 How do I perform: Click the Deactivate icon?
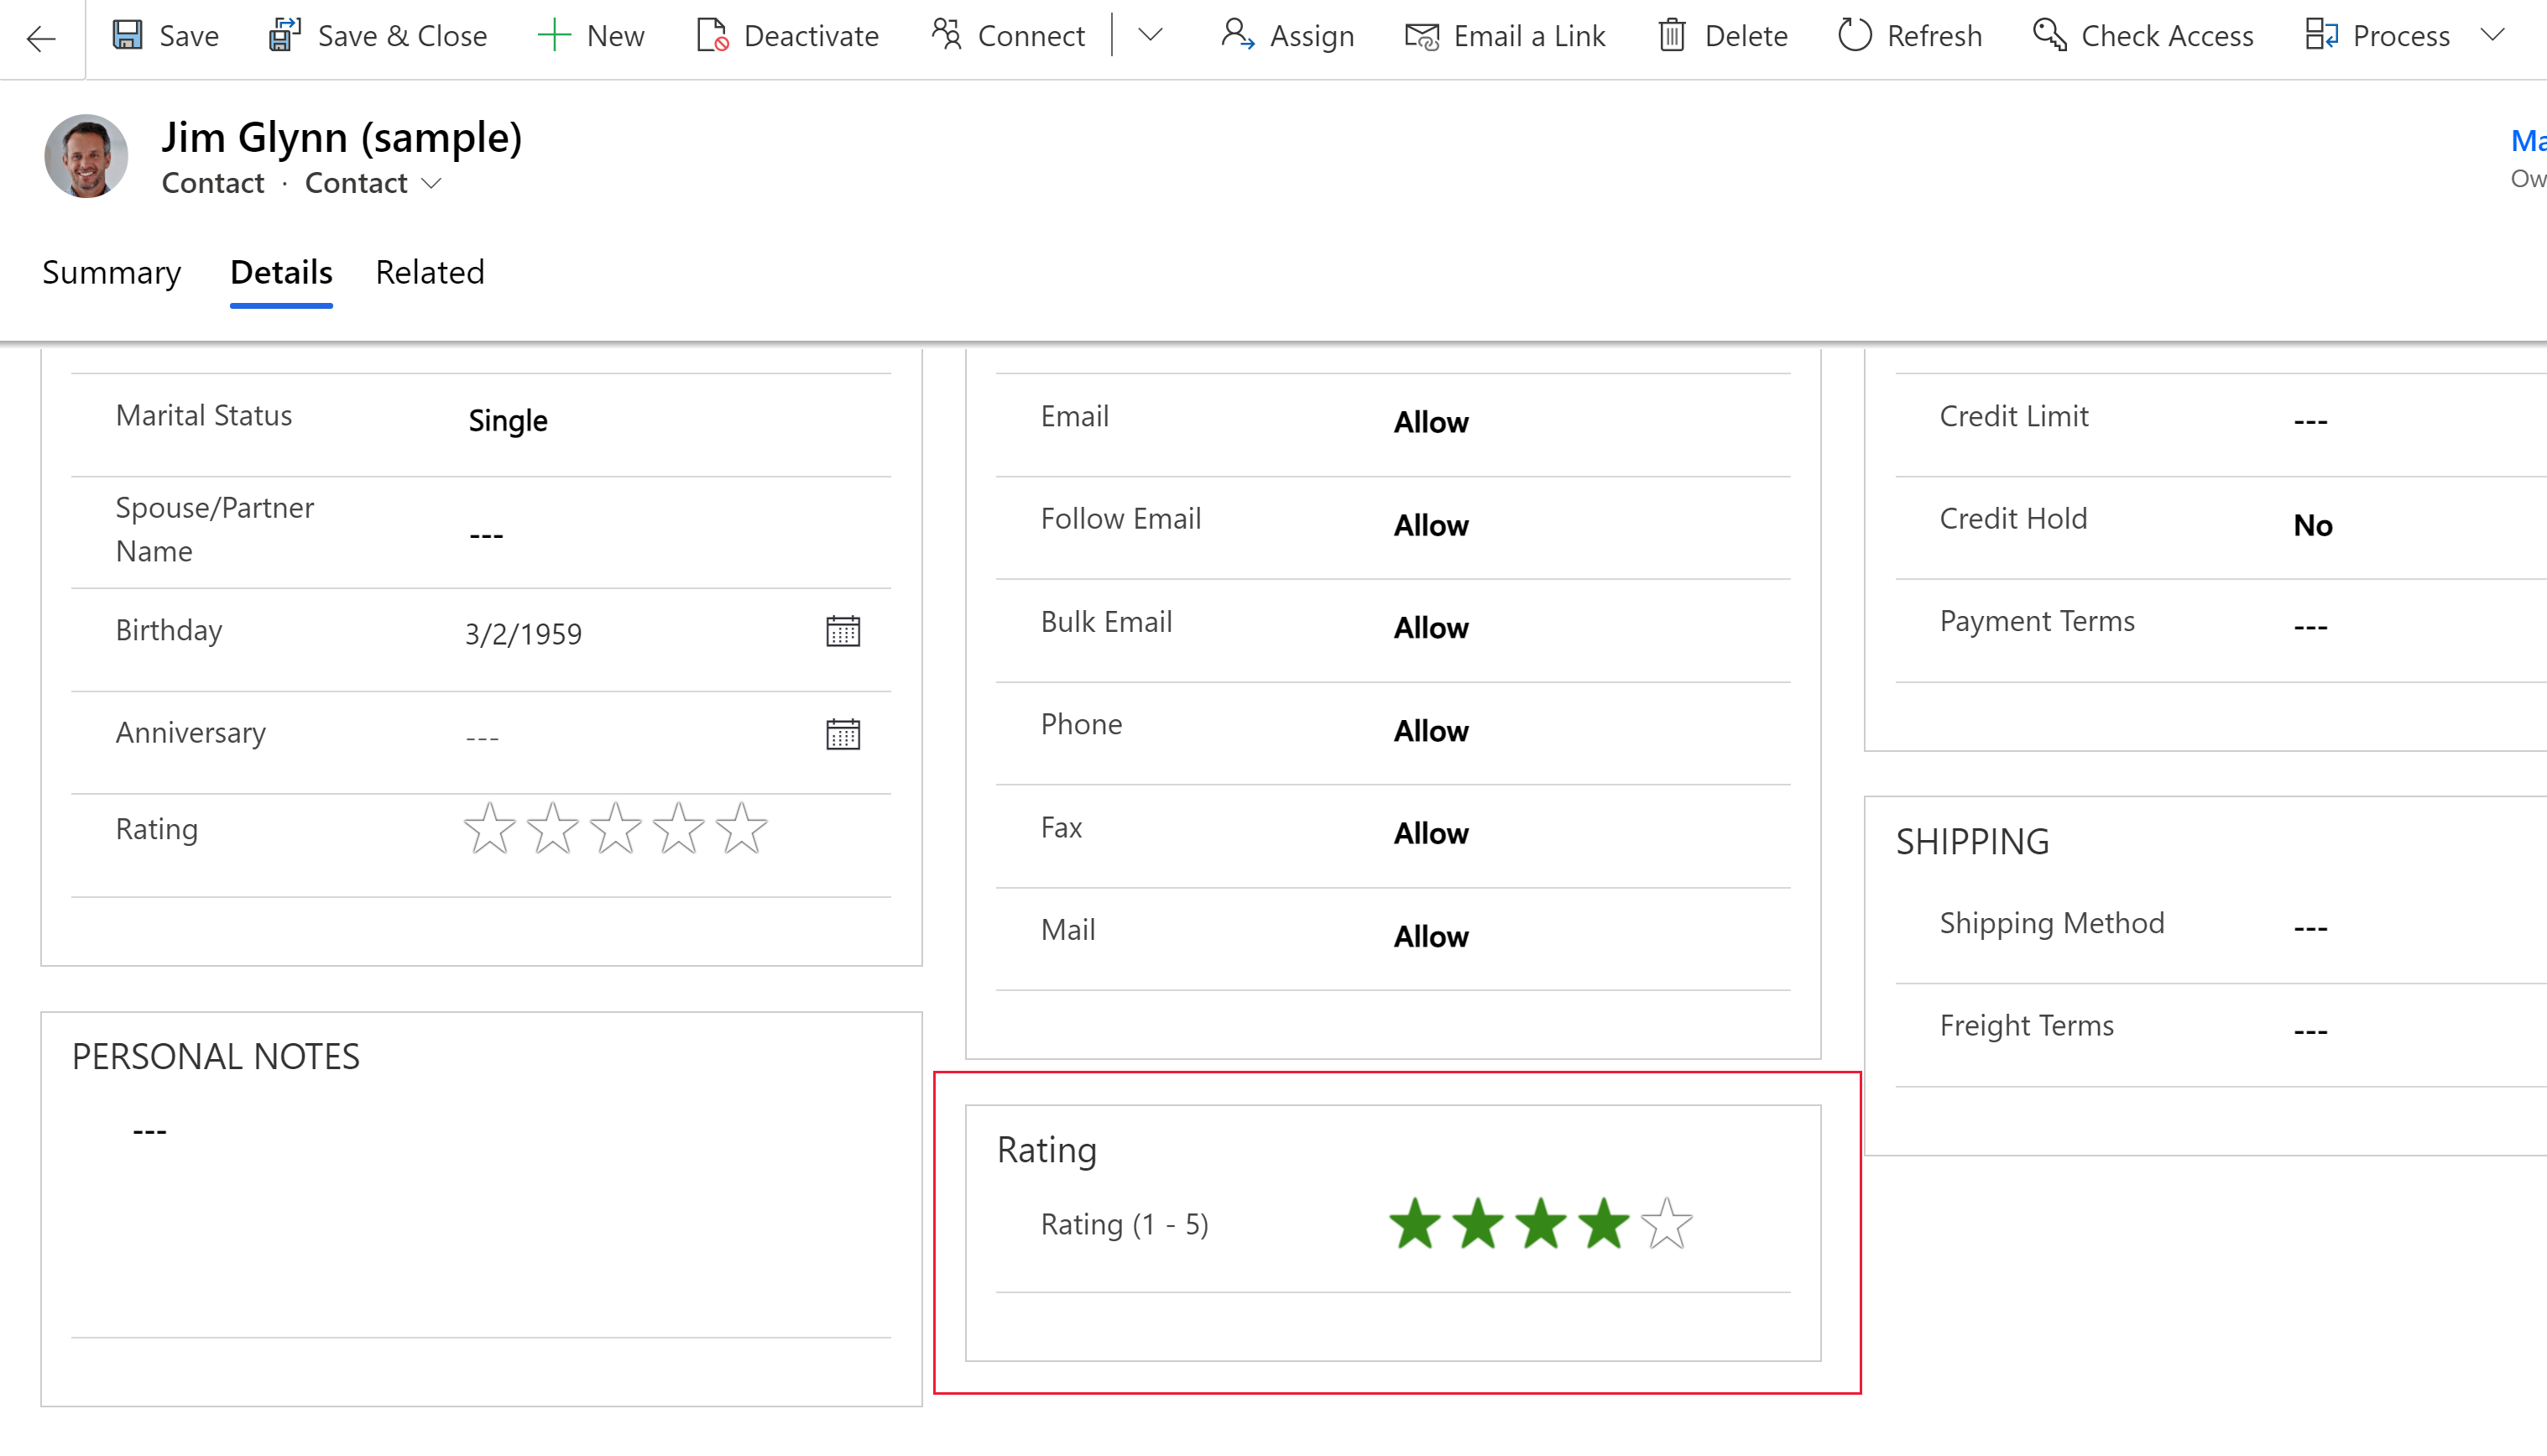(712, 35)
